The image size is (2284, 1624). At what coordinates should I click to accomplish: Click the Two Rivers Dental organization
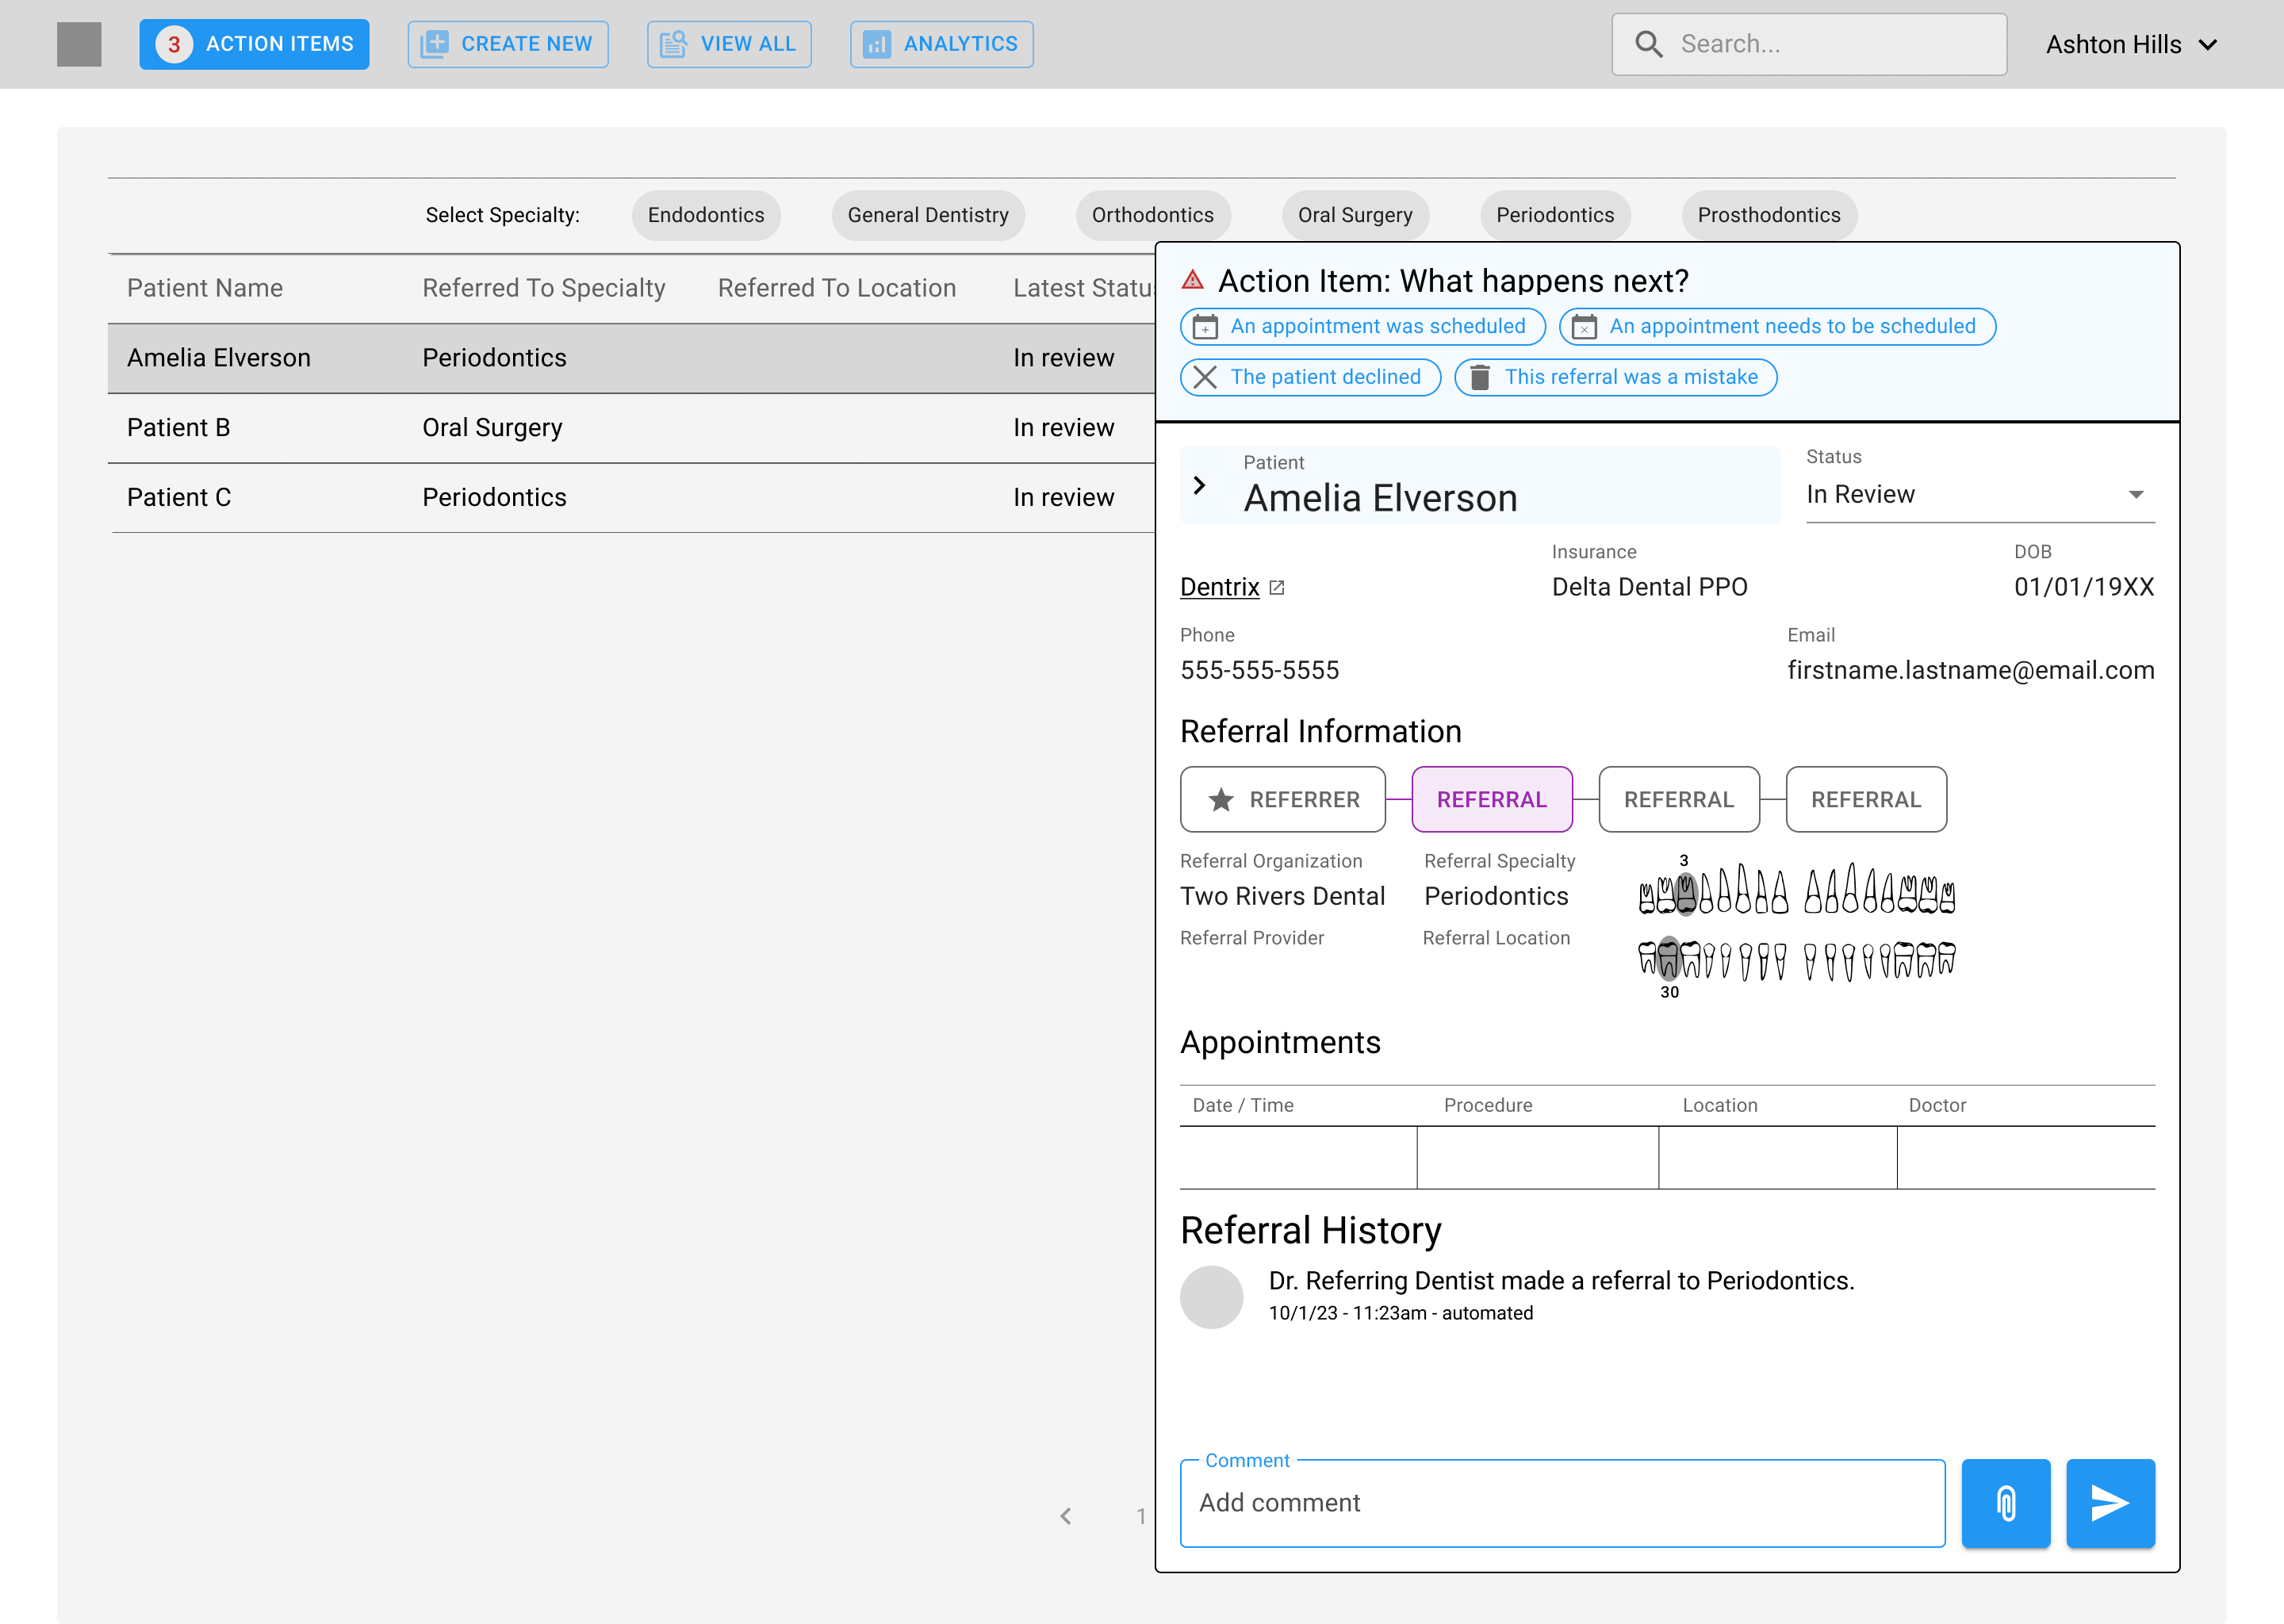click(x=1282, y=896)
